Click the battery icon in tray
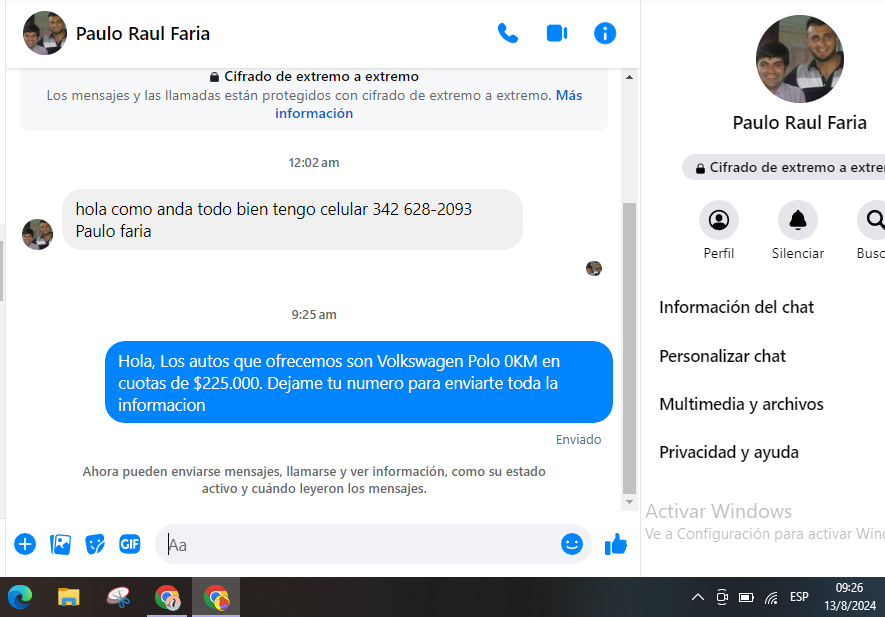Screen dimensions: 885x617 point(746,597)
